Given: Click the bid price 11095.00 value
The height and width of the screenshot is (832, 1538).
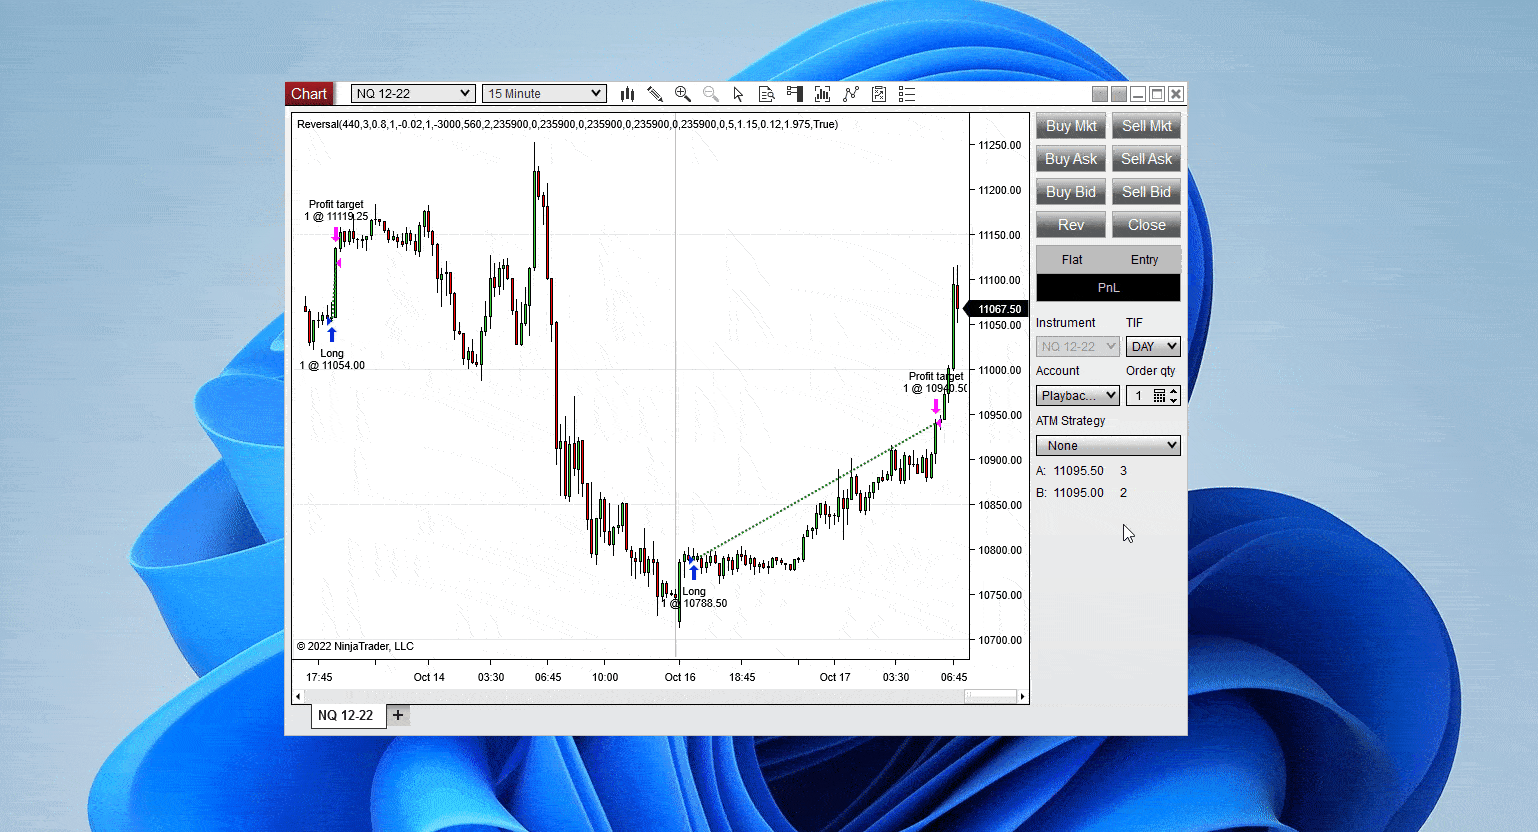Looking at the screenshot, I should [1078, 493].
